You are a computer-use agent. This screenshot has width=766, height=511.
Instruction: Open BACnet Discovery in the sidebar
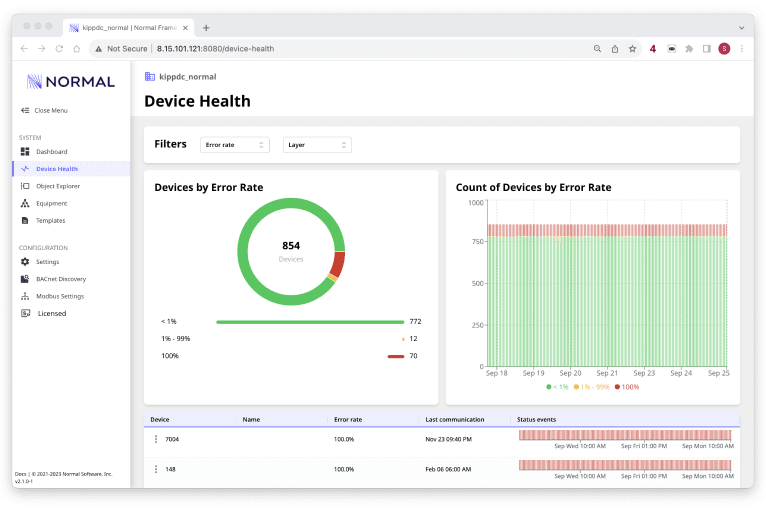point(71,279)
